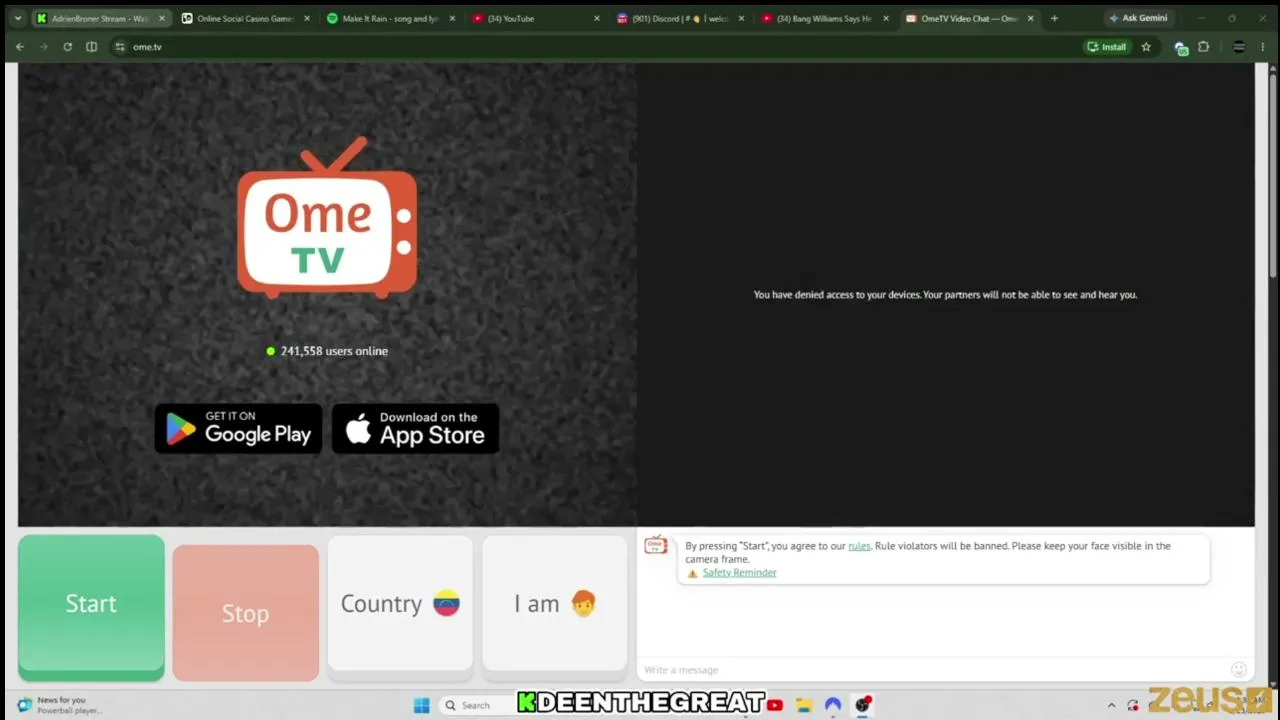Open the browser extensions puzzle icon
The image size is (1280, 720).
coord(1203,47)
